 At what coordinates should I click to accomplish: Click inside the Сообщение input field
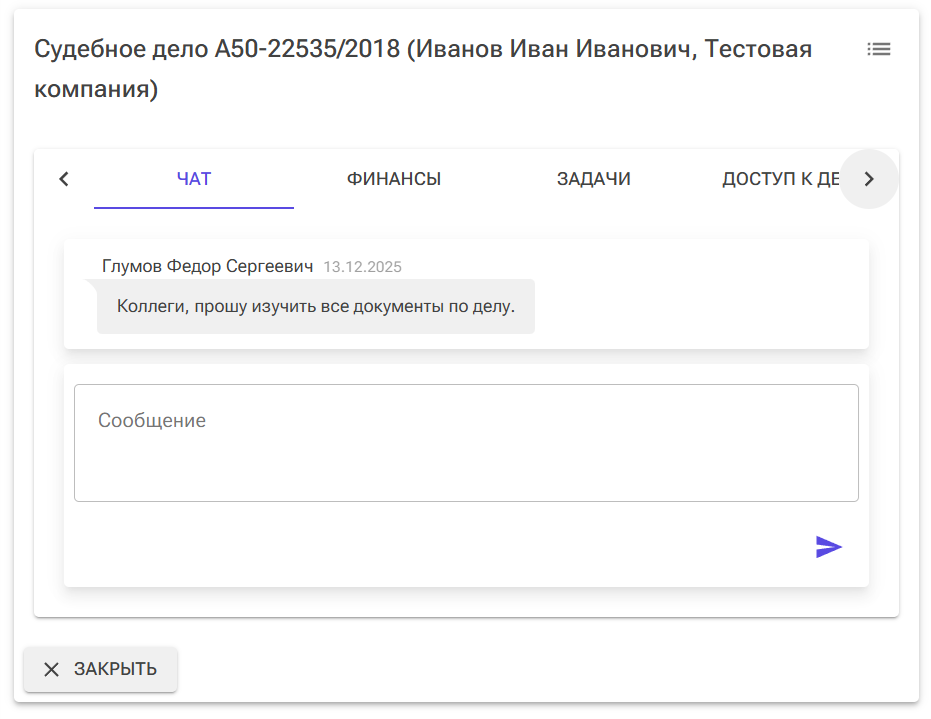(466, 441)
